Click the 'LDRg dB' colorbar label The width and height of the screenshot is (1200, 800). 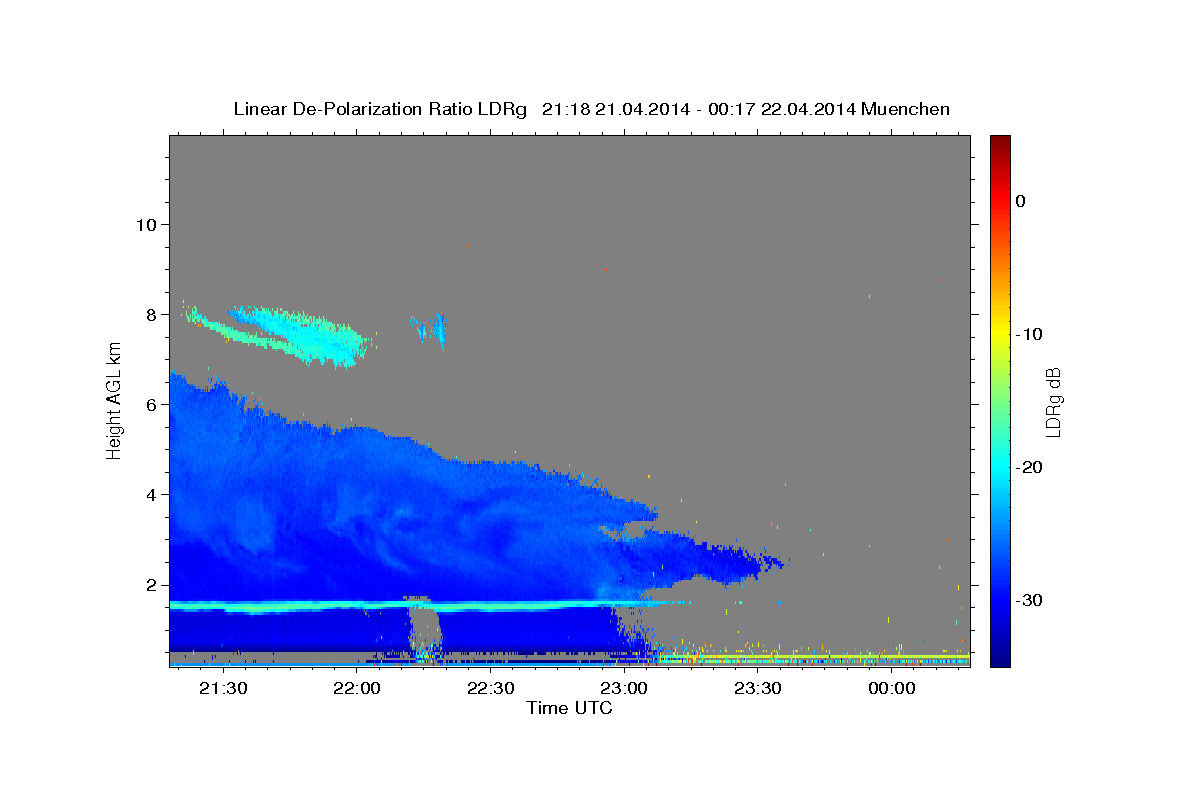tap(1053, 401)
